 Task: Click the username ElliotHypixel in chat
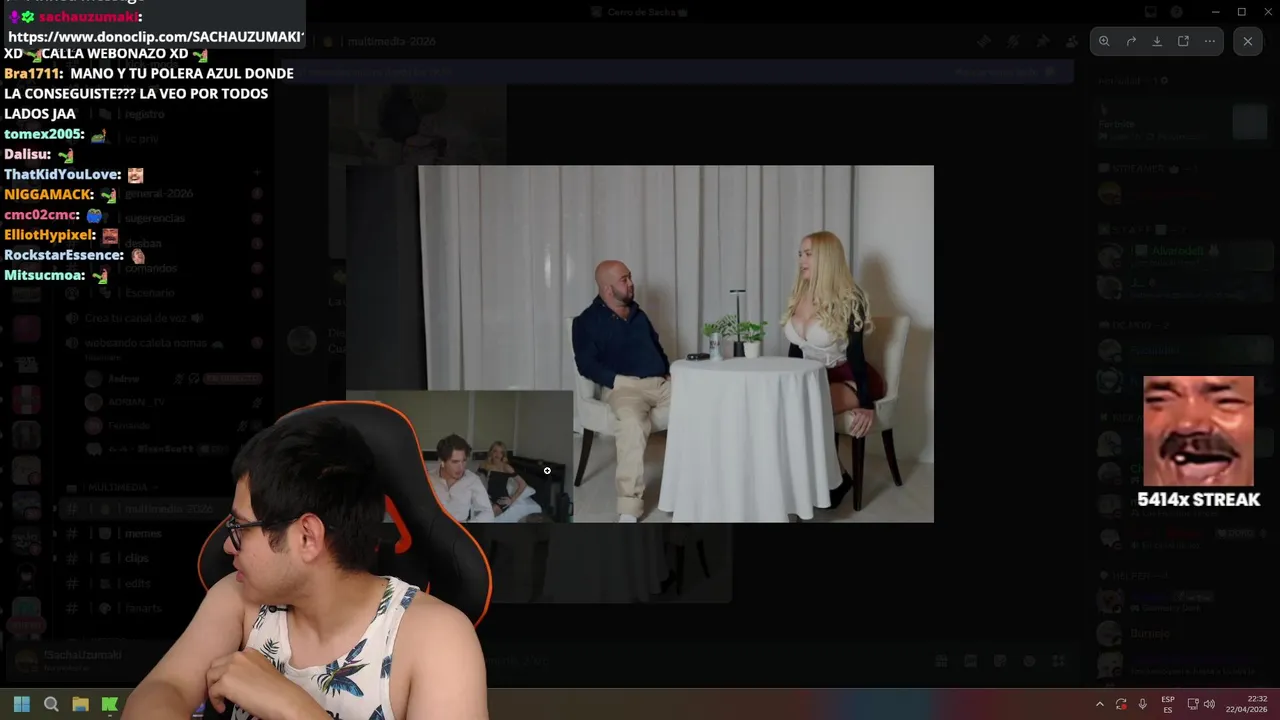(x=48, y=235)
